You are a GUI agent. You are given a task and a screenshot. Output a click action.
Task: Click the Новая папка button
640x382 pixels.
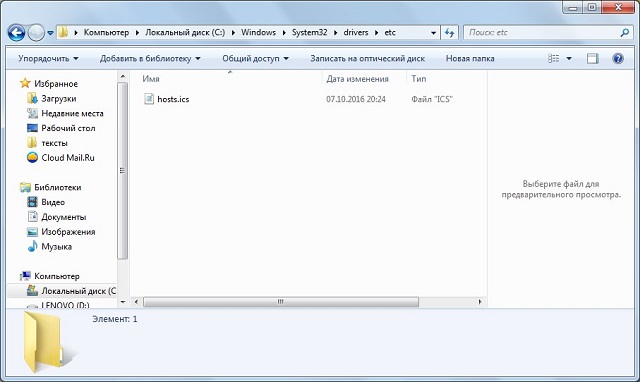(x=470, y=58)
